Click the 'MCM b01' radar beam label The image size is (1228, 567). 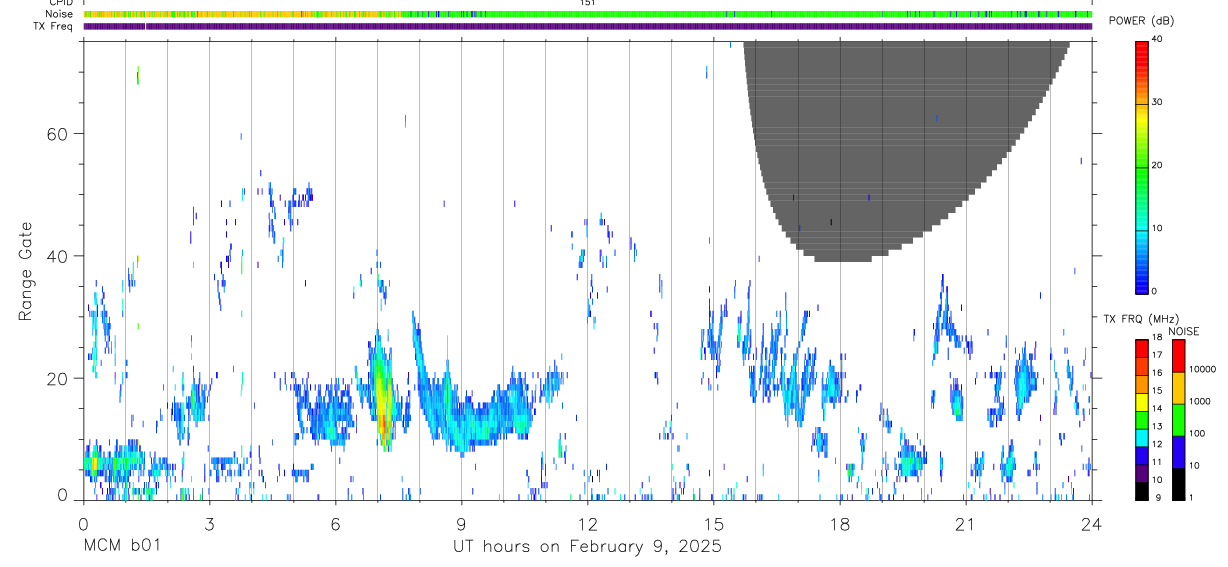pyautogui.click(x=121, y=546)
